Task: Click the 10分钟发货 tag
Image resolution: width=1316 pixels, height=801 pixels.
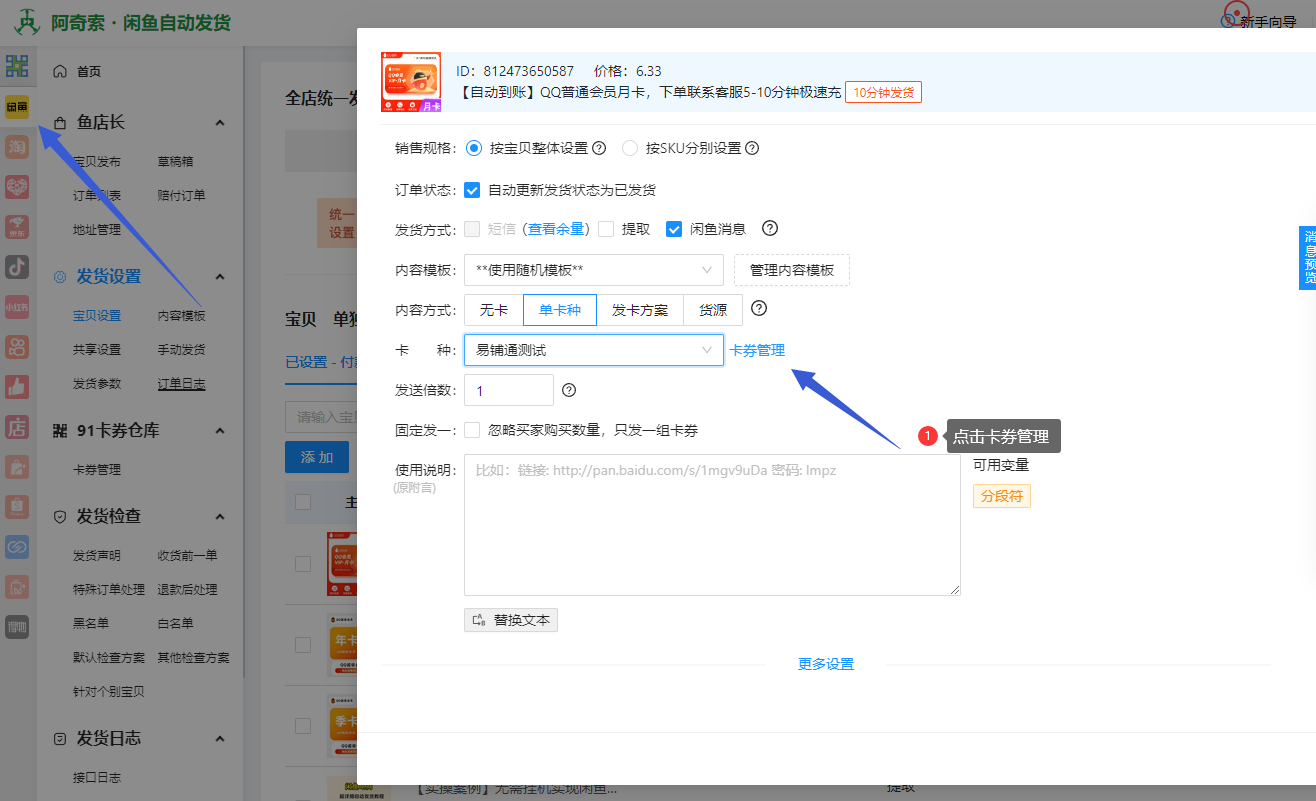Action: (x=883, y=92)
